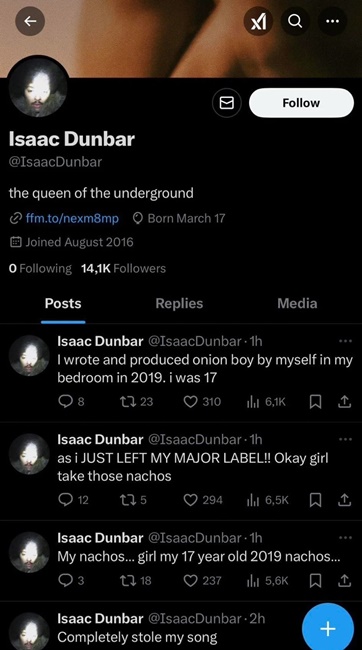
Task: Compose a new post with plus button
Action: click(328, 629)
